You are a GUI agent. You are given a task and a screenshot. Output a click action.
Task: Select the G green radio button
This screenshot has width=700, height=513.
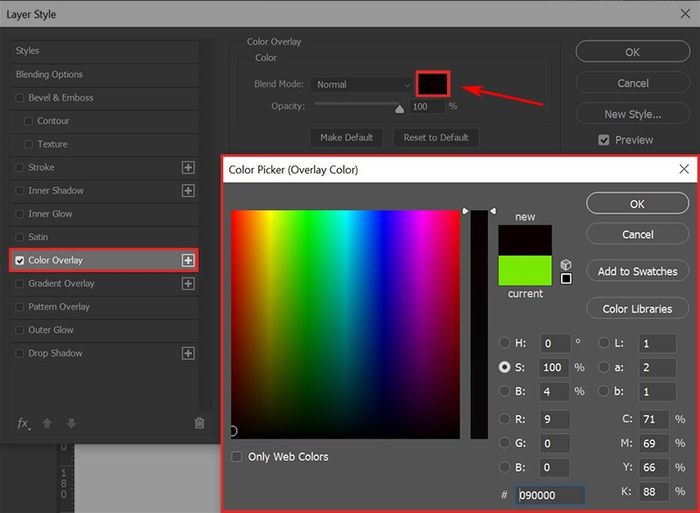[504, 443]
